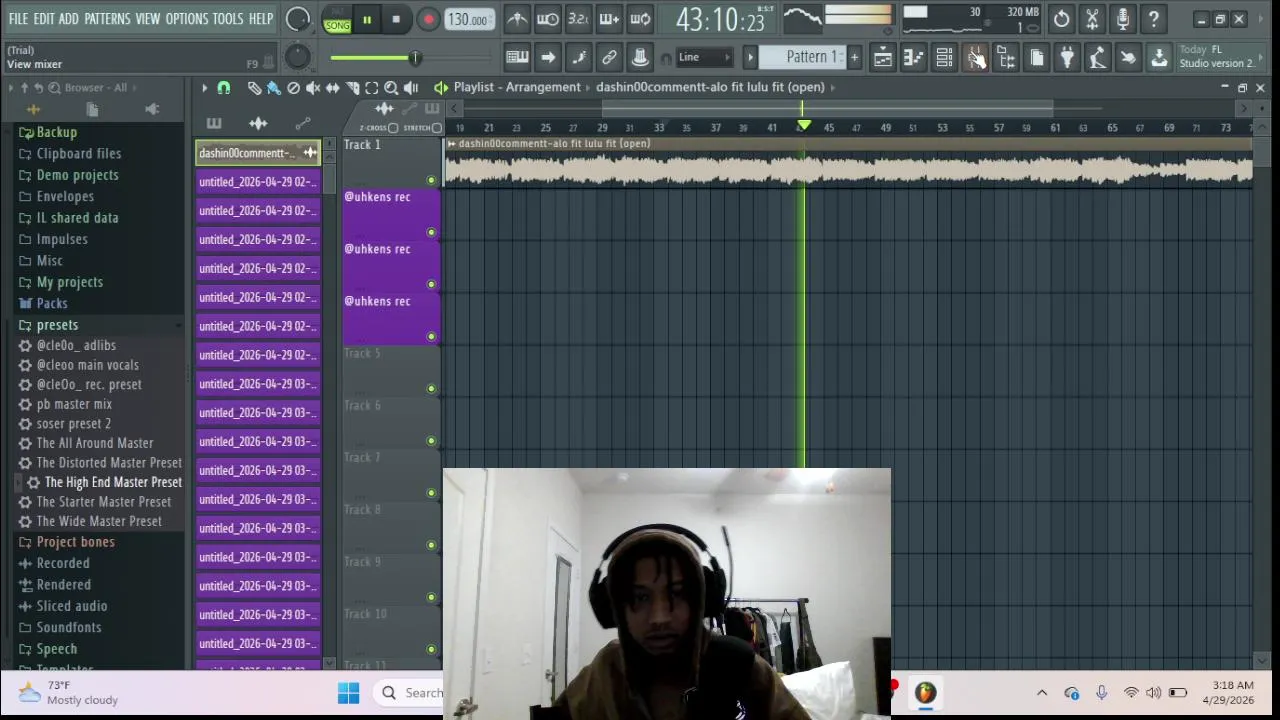Open the piano roll view icon
Image resolution: width=1280 pixels, height=720 pixels.
click(913, 58)
